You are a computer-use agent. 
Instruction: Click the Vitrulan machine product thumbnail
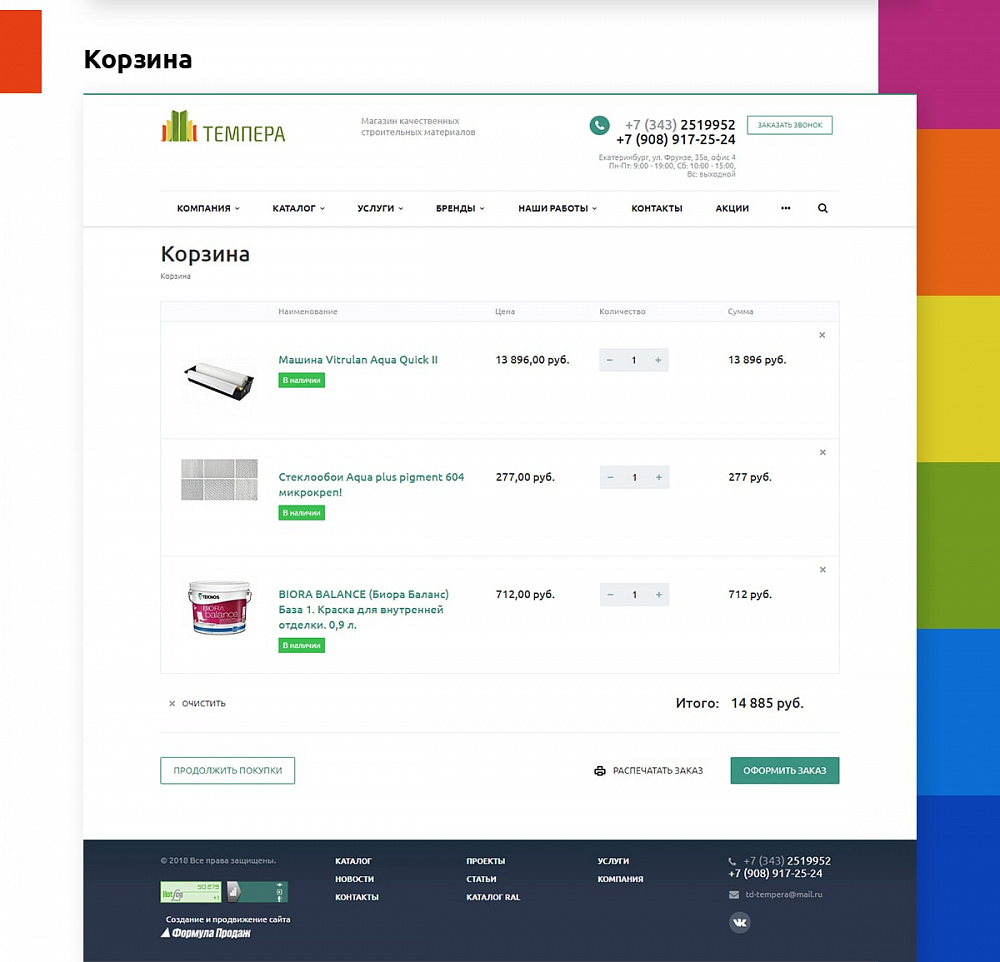219,380
